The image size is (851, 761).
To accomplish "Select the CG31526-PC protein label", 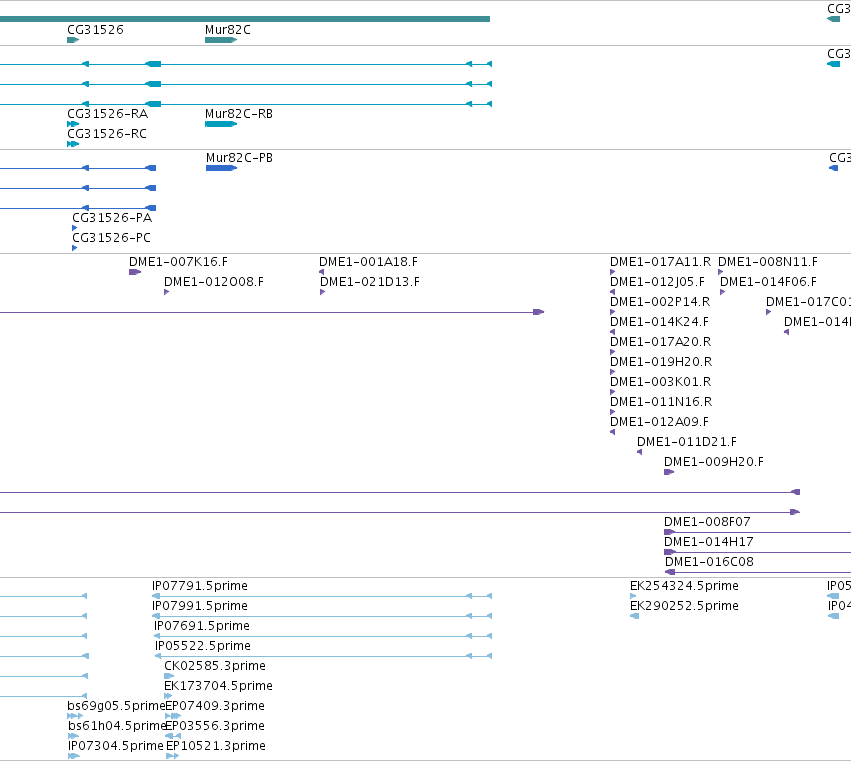I will [x=112, y=238].
